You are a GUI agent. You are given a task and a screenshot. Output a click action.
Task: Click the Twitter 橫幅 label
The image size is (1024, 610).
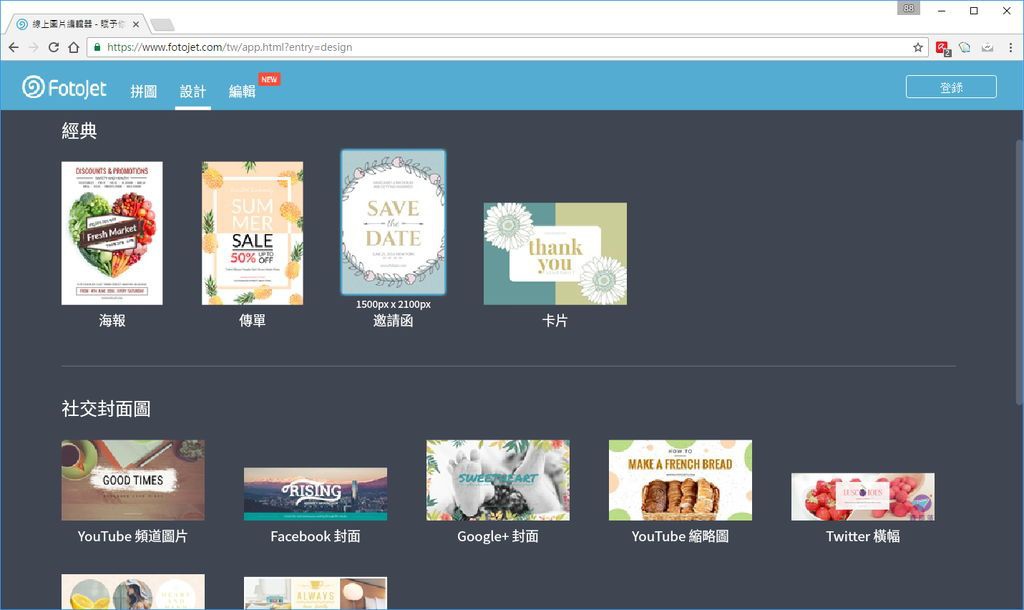(863, 536)
